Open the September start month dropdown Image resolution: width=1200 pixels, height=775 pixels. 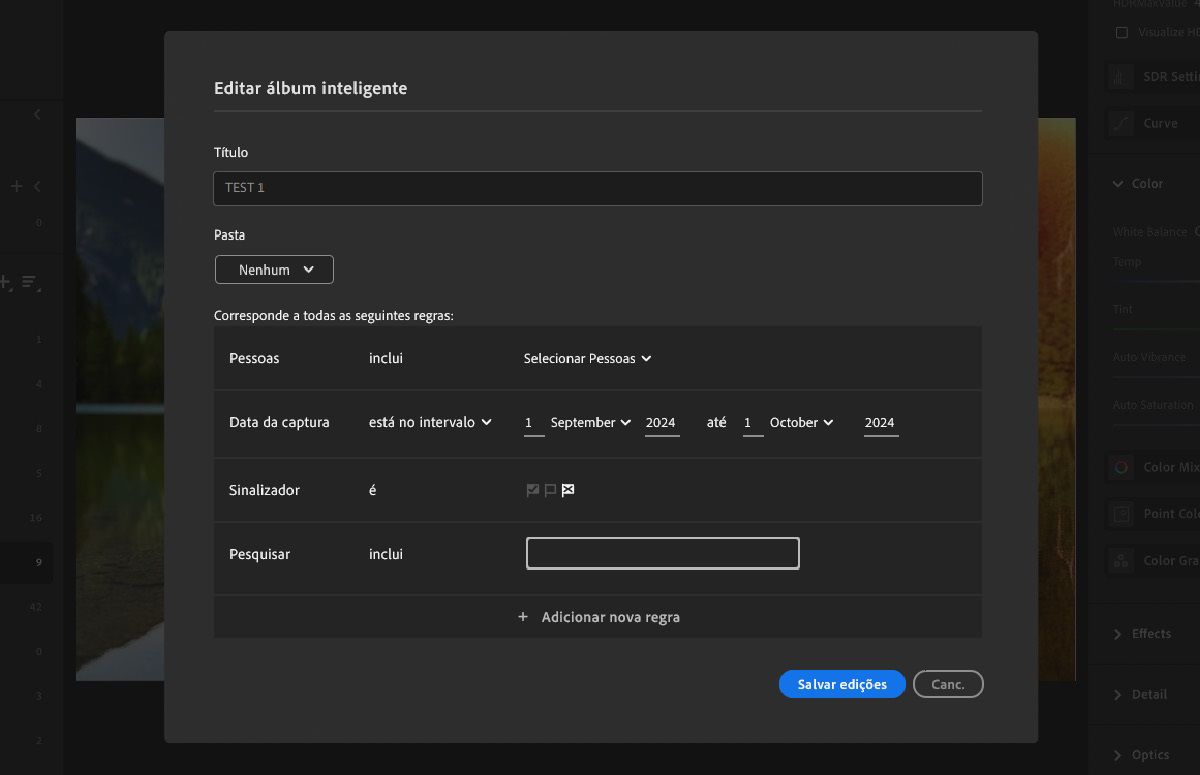click(590, 422)
